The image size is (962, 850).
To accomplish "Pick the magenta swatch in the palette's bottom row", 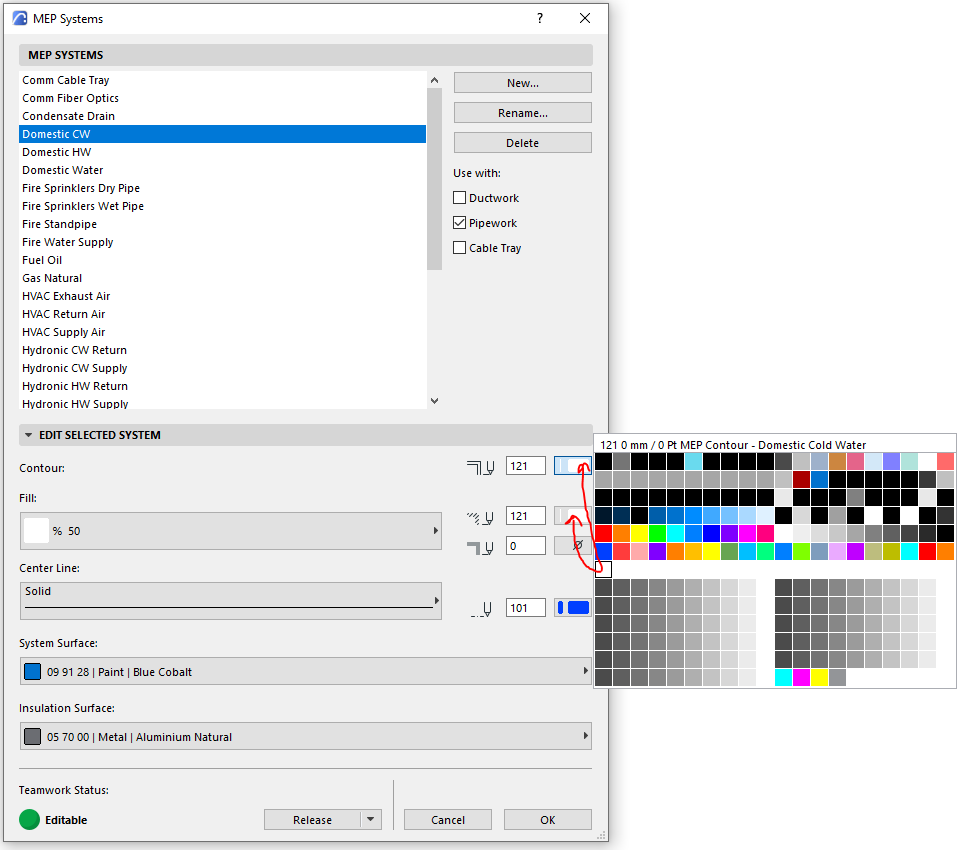I will pyautogui.click(x=801, y=678).
